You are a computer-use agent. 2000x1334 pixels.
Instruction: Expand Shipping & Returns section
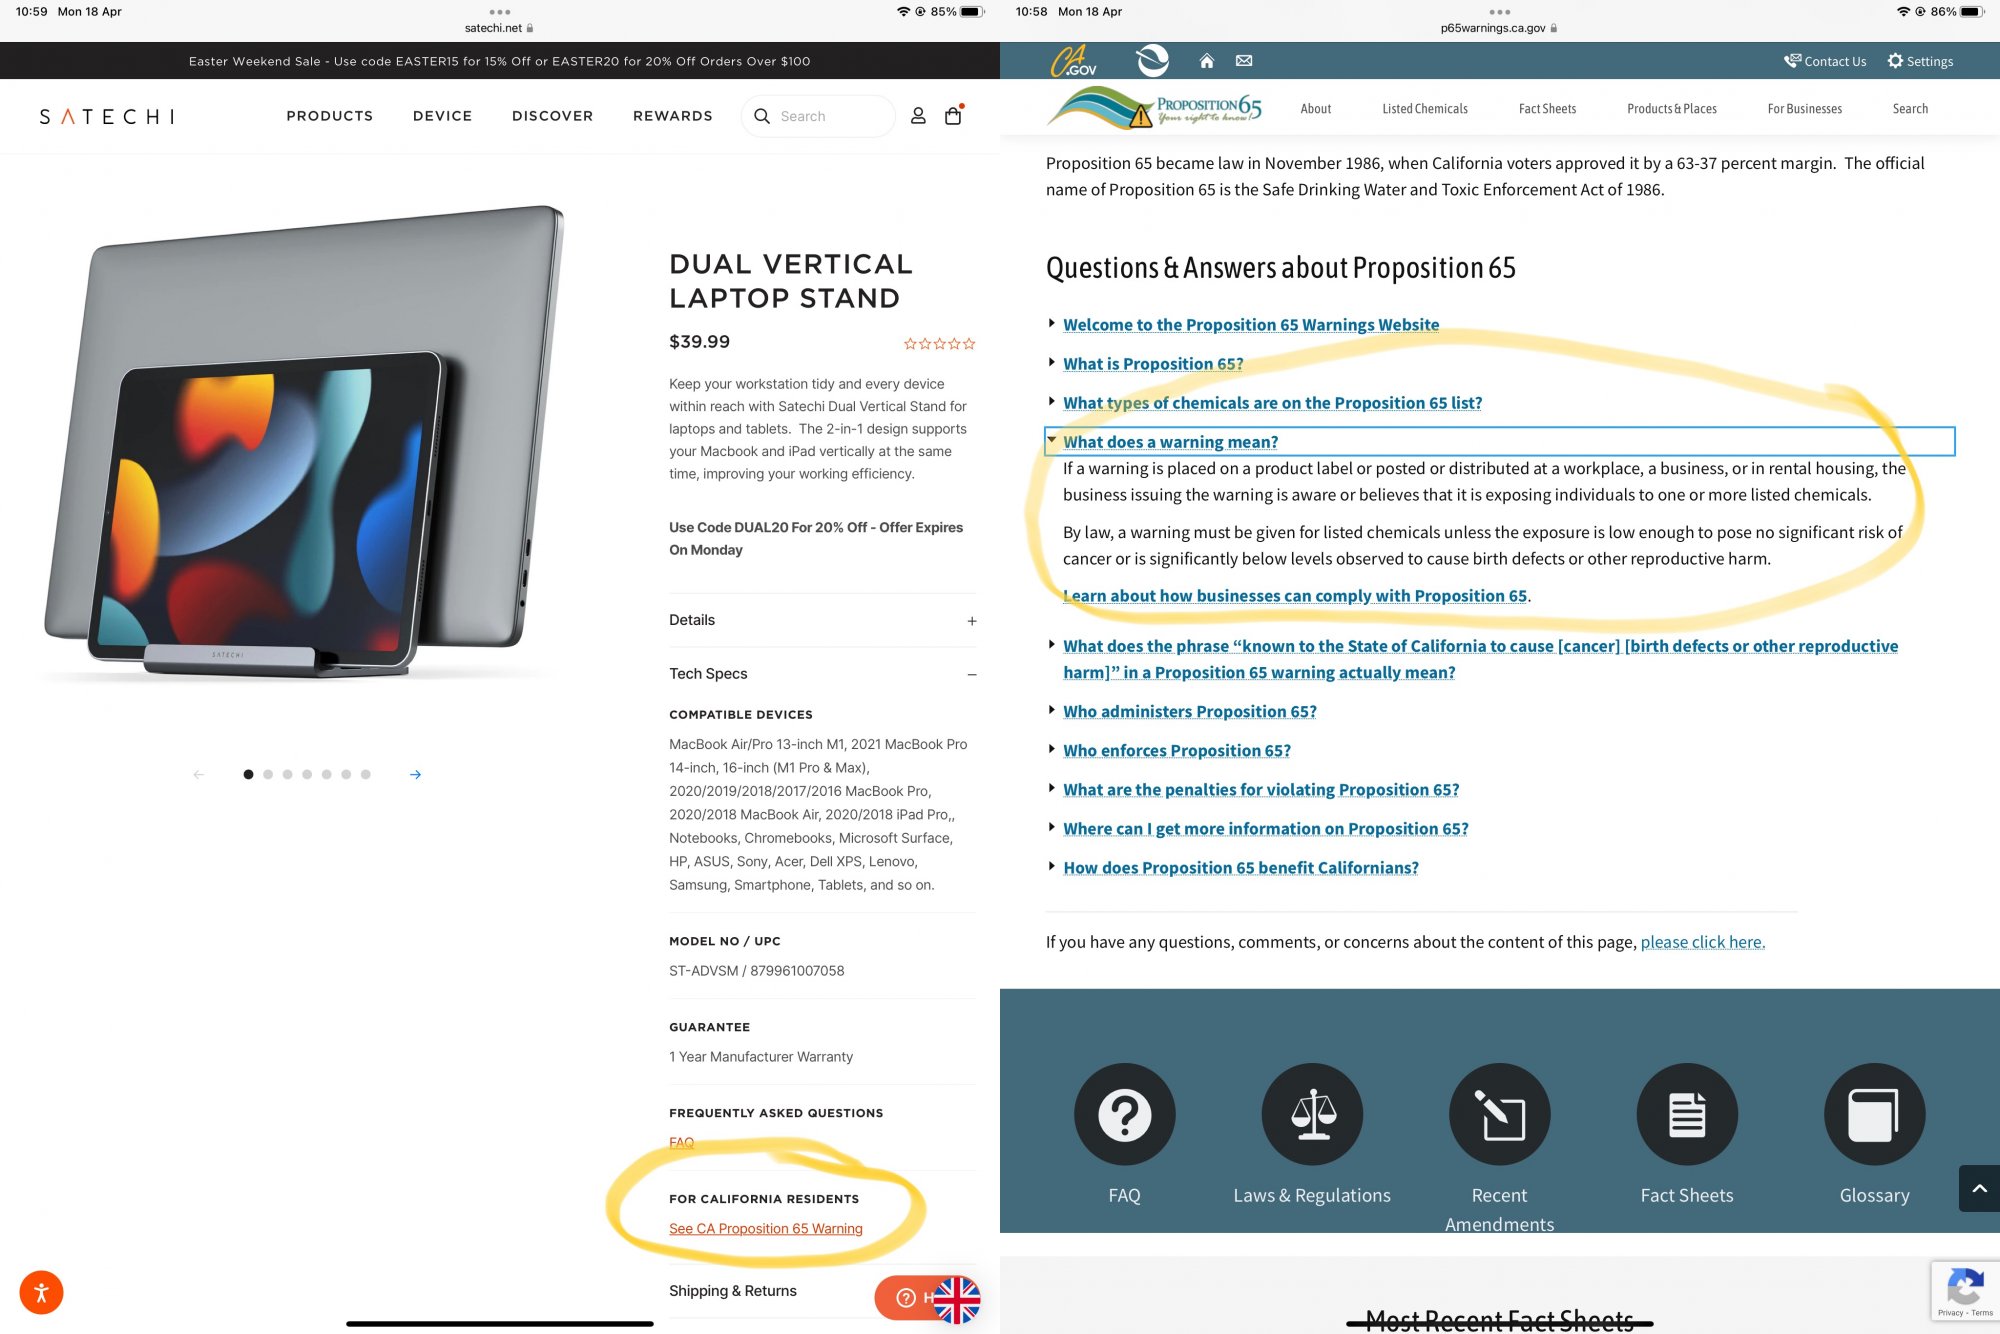point(822,1291)
